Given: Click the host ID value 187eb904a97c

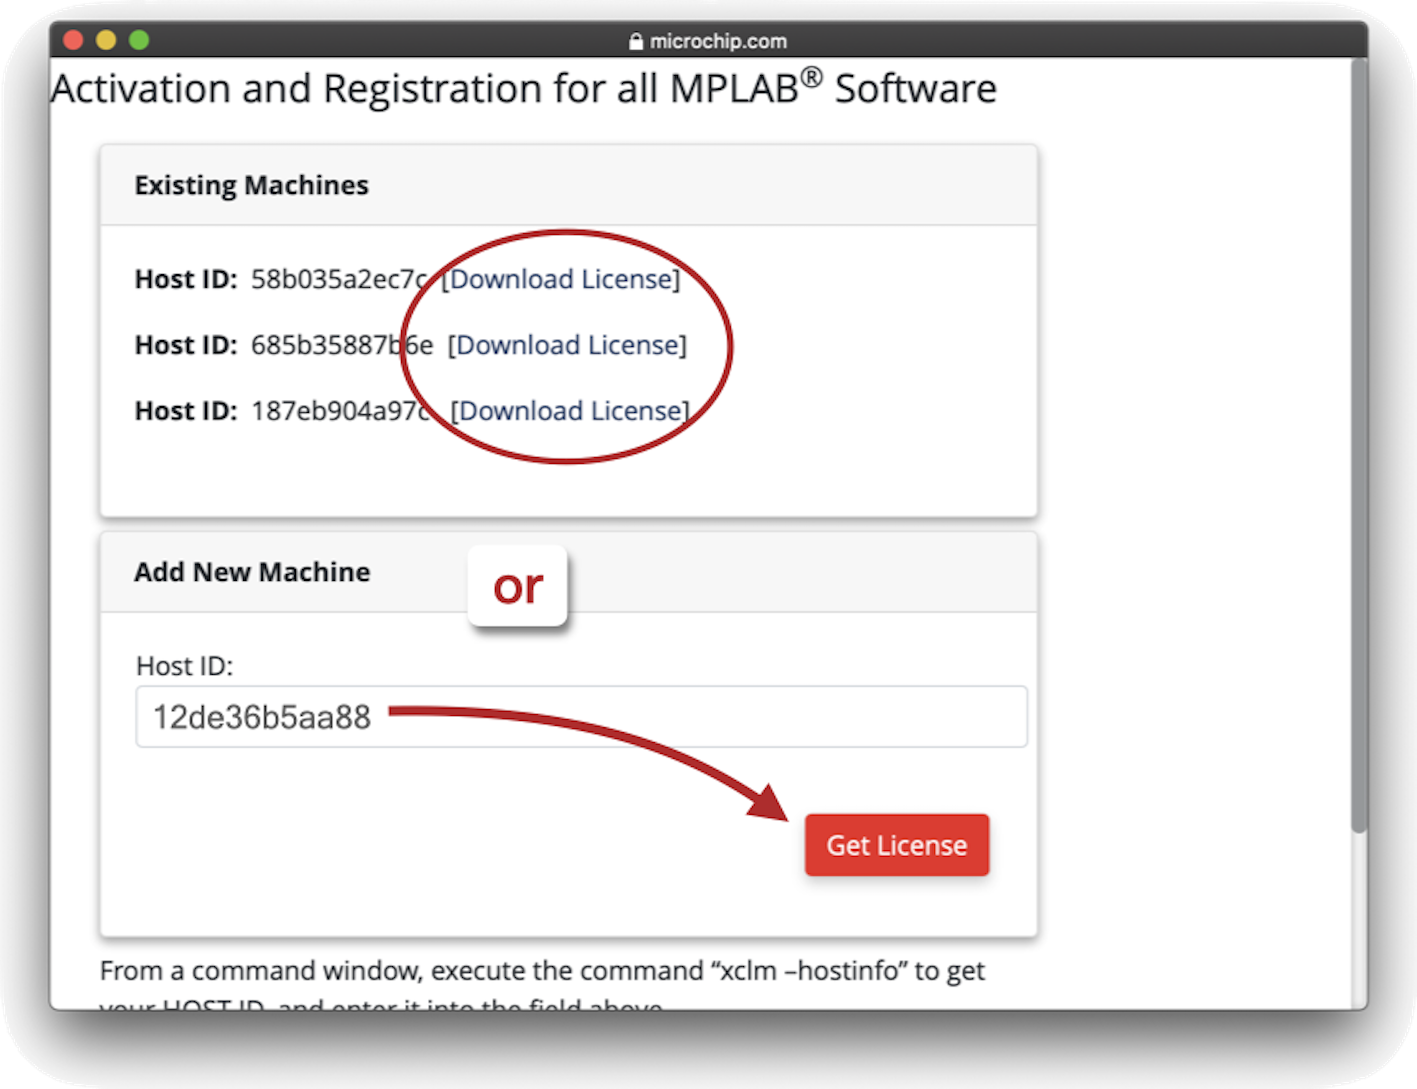Looking at the screenshot, I should click(340, 411).
